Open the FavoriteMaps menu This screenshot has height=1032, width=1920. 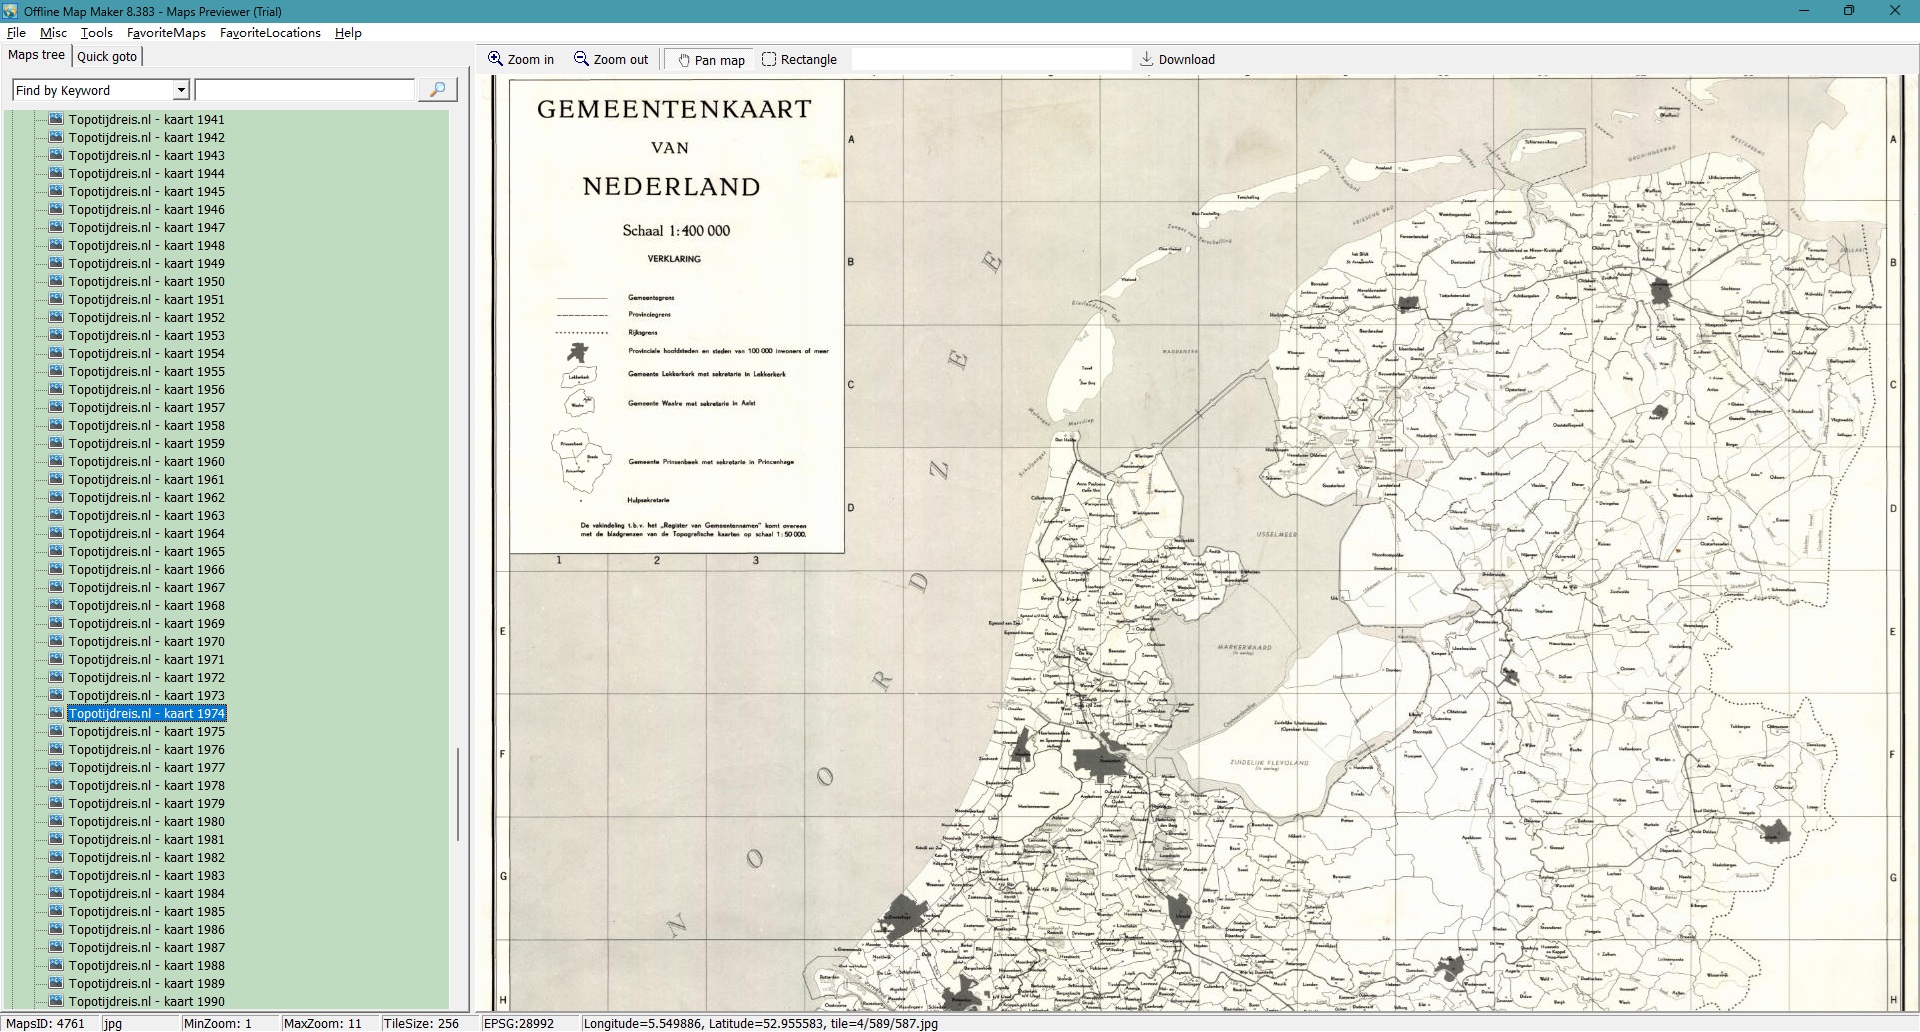point(166,33)
